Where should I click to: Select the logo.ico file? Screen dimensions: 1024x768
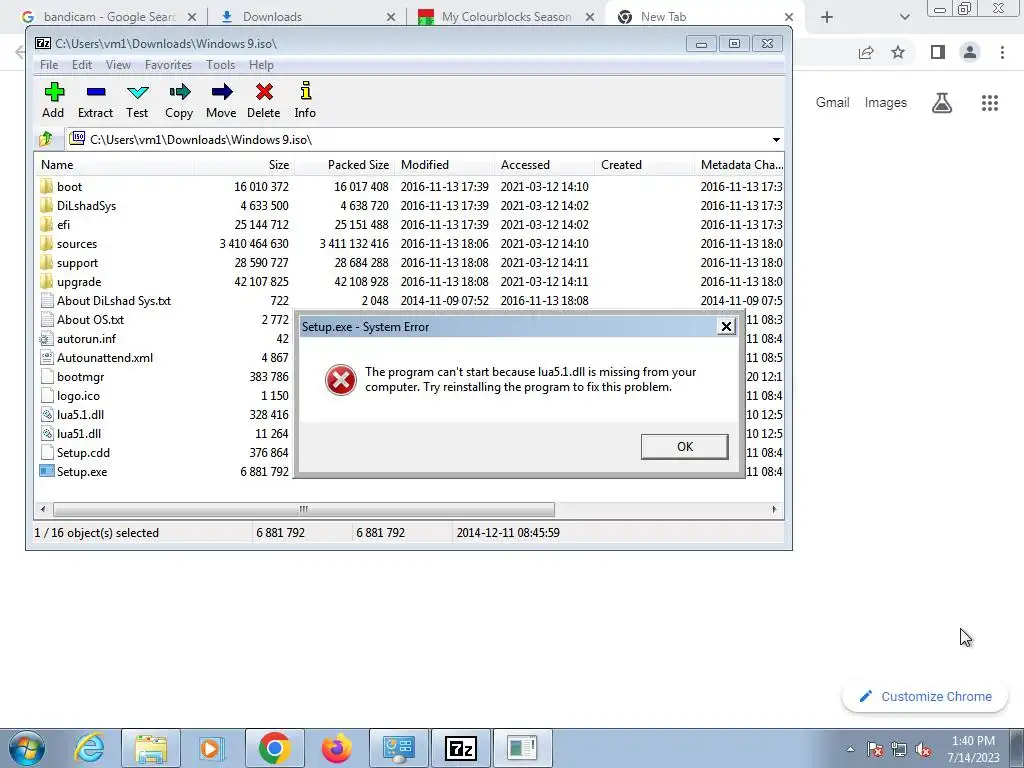pyautogui.click(x=70, y=395)
